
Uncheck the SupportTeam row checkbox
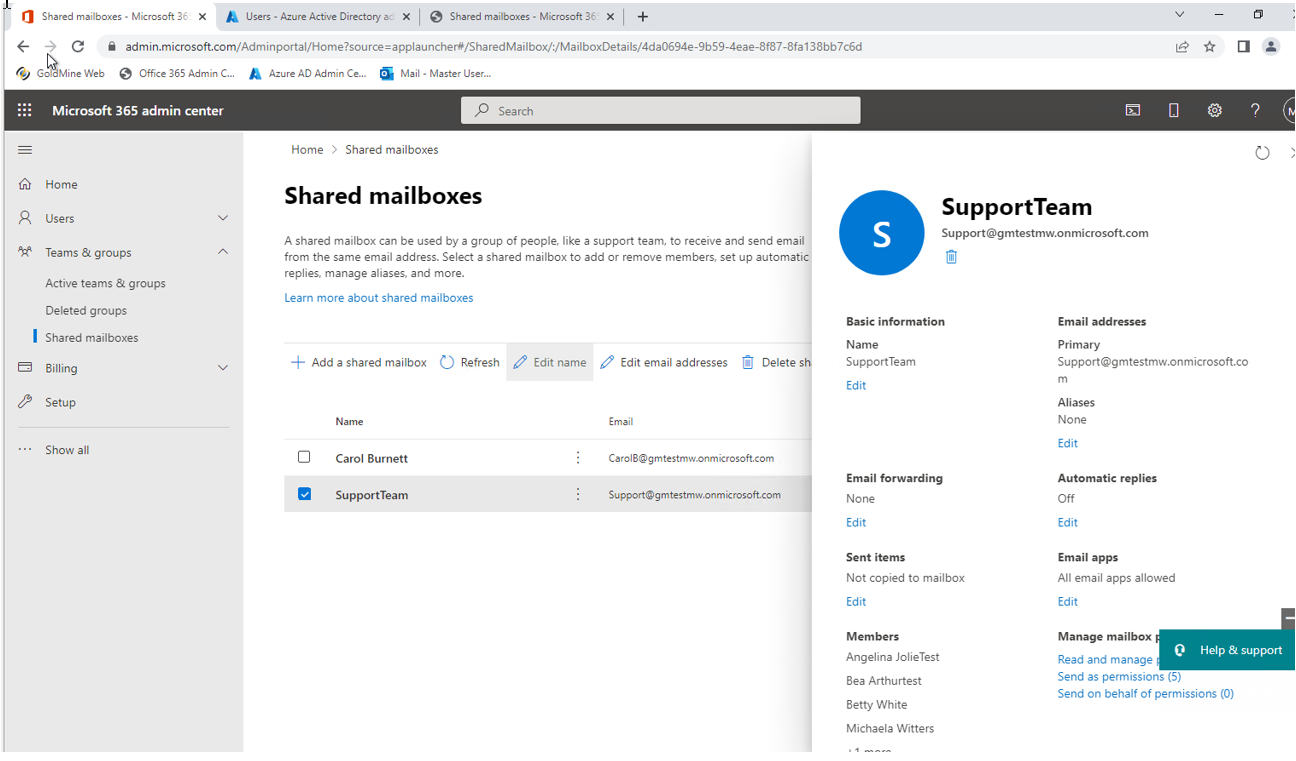click(x=304, y=493)
